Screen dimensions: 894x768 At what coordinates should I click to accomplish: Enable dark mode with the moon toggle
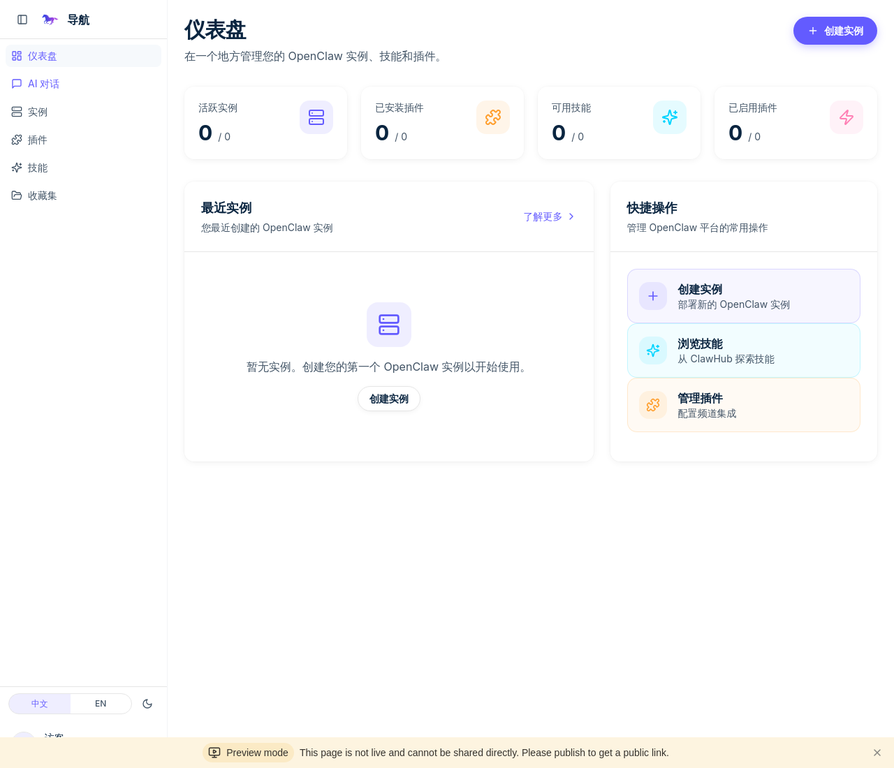147,703
